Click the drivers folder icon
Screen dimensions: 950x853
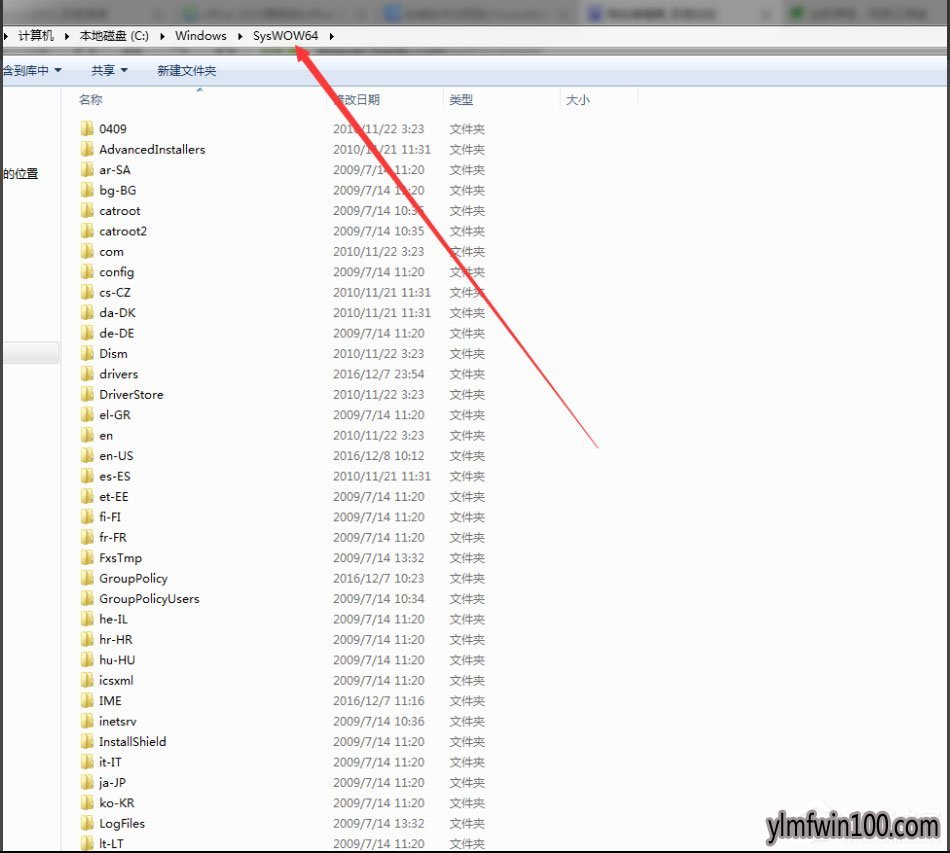pos(87,374)
